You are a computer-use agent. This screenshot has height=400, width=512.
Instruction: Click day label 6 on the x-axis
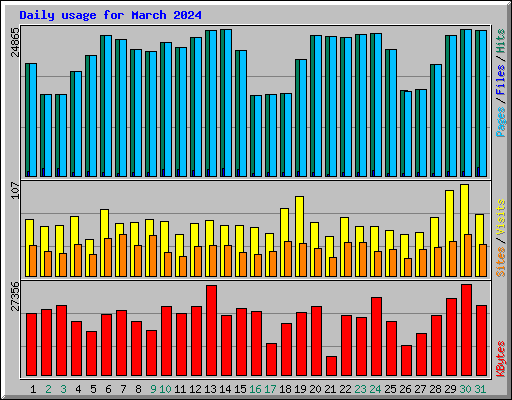pos(108,389)
